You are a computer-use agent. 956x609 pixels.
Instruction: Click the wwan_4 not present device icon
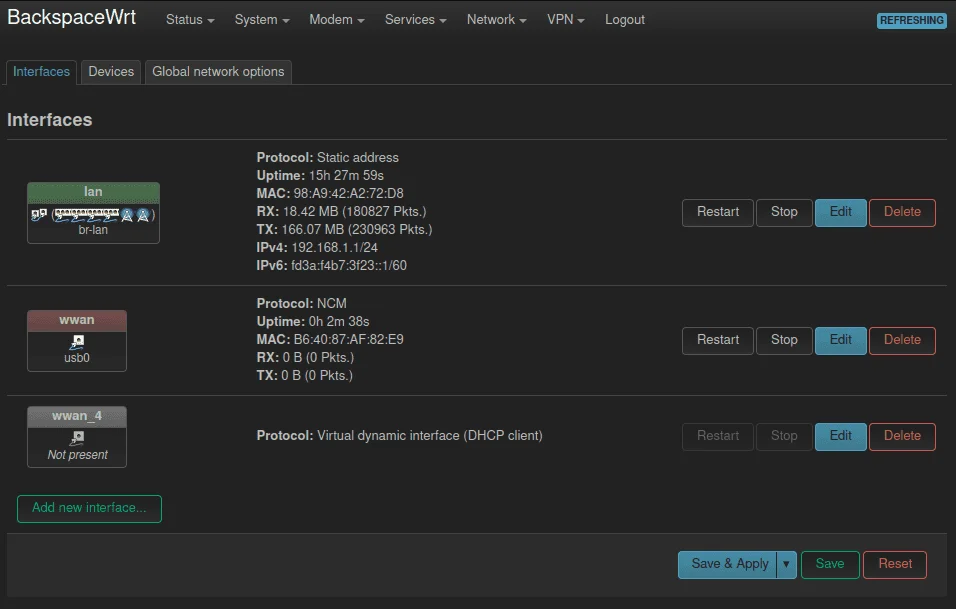pos(77,438)
